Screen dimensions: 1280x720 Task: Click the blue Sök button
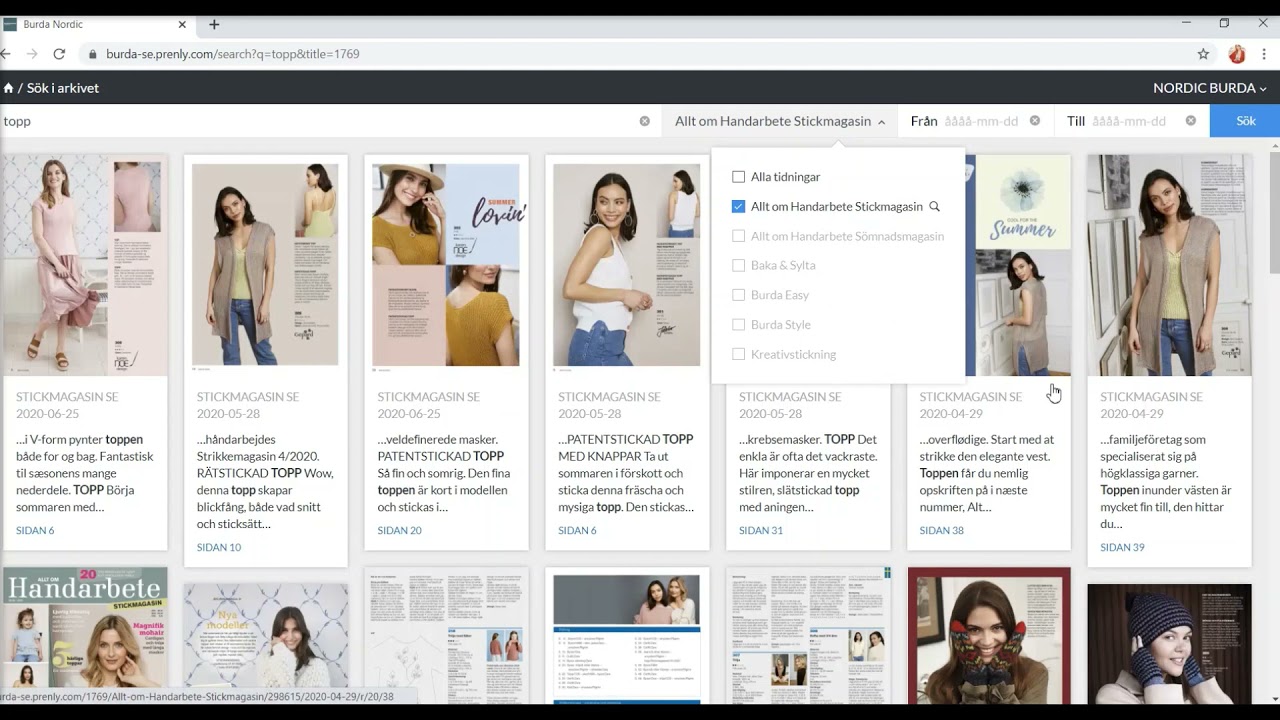(1245, 121)
